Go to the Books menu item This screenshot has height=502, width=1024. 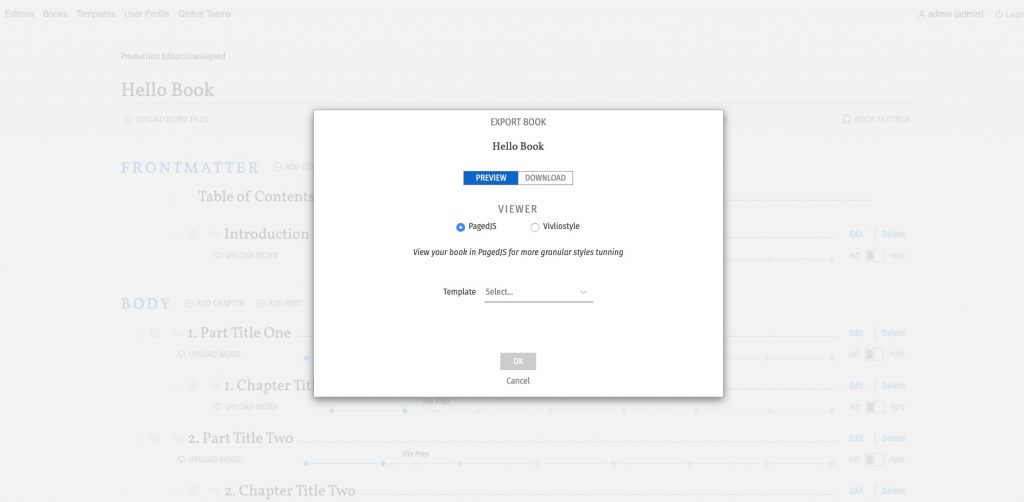[x=55, y=14]
